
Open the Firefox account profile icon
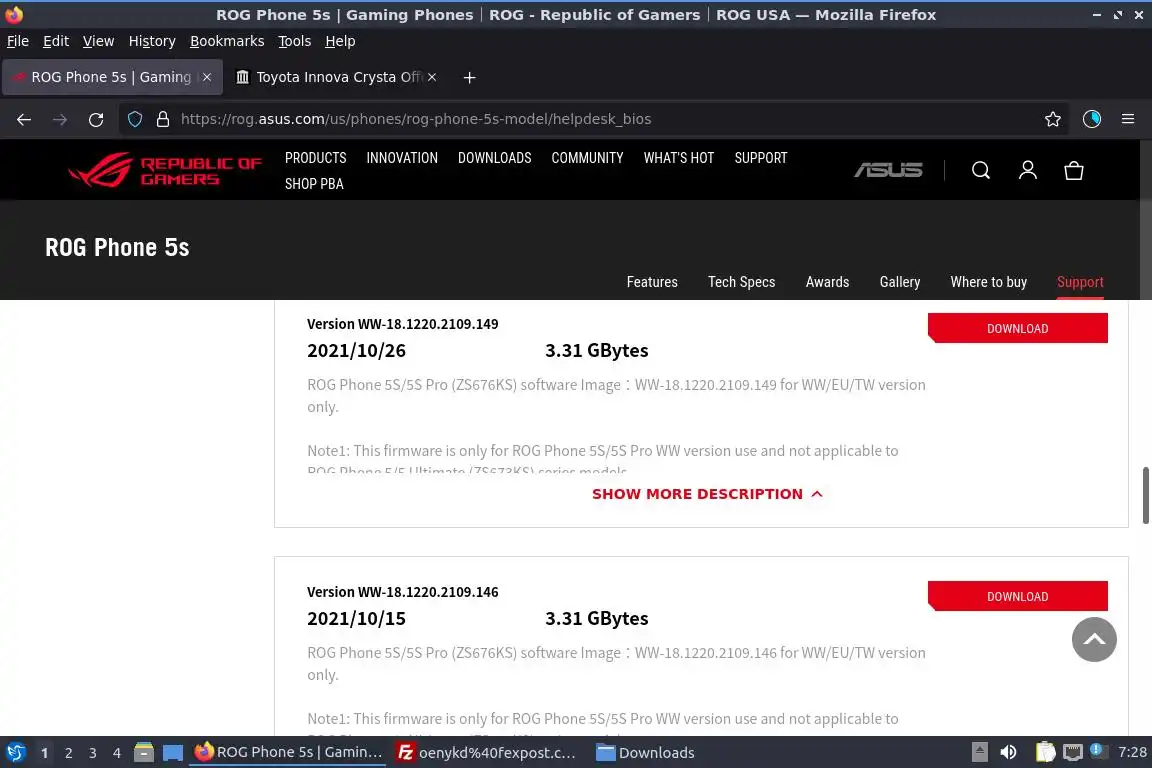coord(1091,119)
